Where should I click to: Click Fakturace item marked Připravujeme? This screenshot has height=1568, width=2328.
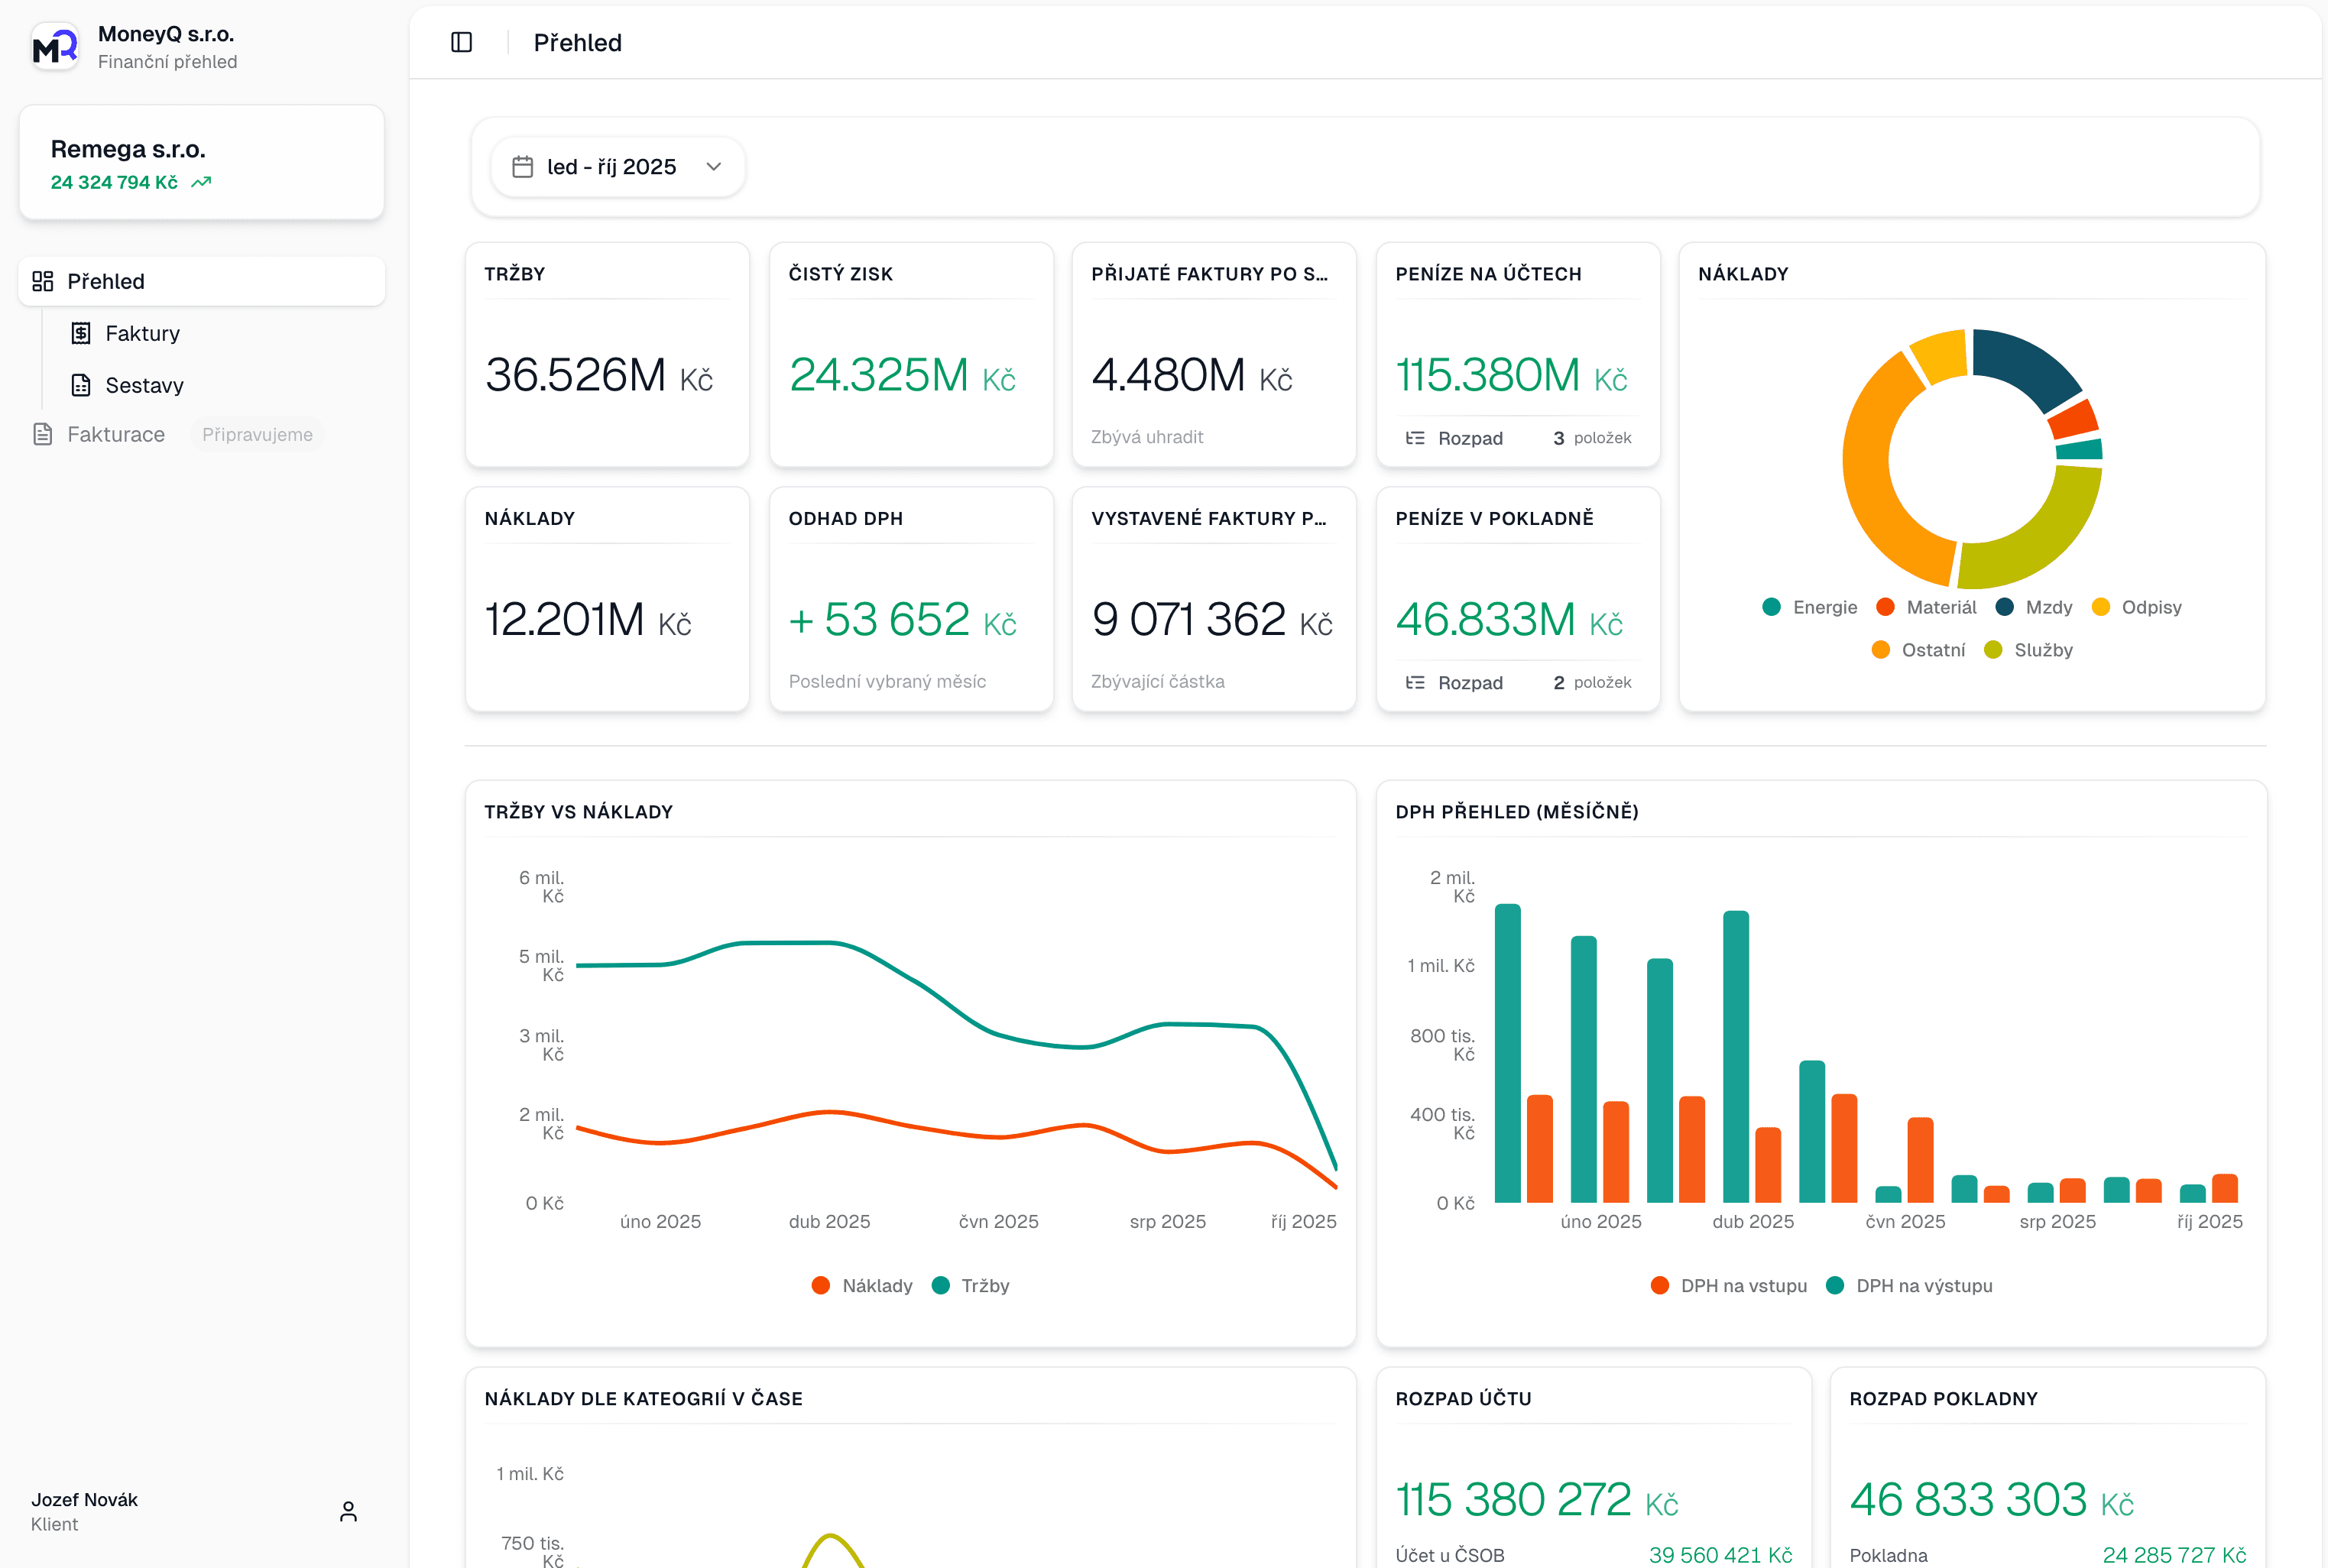coord(116,434)
